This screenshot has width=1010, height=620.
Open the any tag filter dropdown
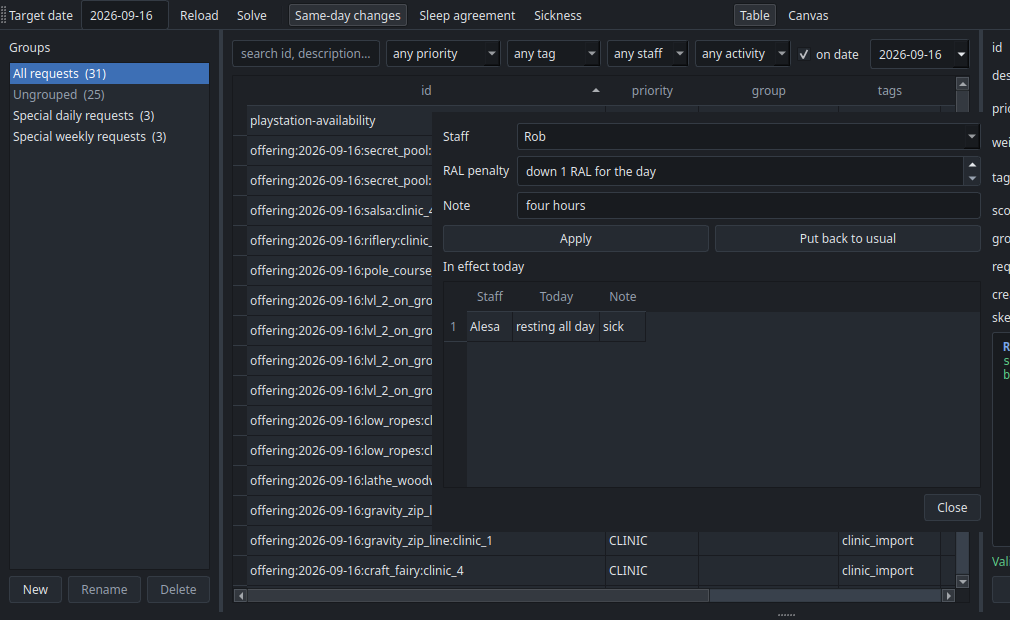pyautogui.click(x=553, y=54)
